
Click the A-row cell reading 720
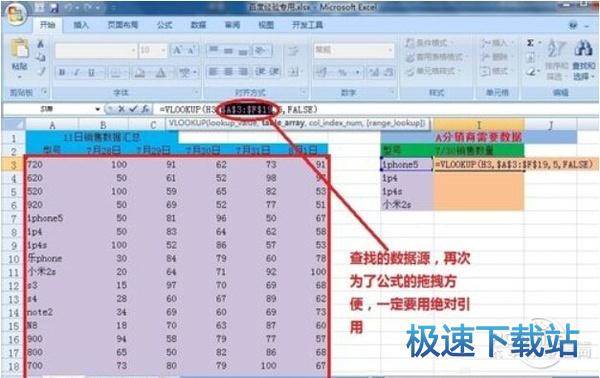(52, 165)
